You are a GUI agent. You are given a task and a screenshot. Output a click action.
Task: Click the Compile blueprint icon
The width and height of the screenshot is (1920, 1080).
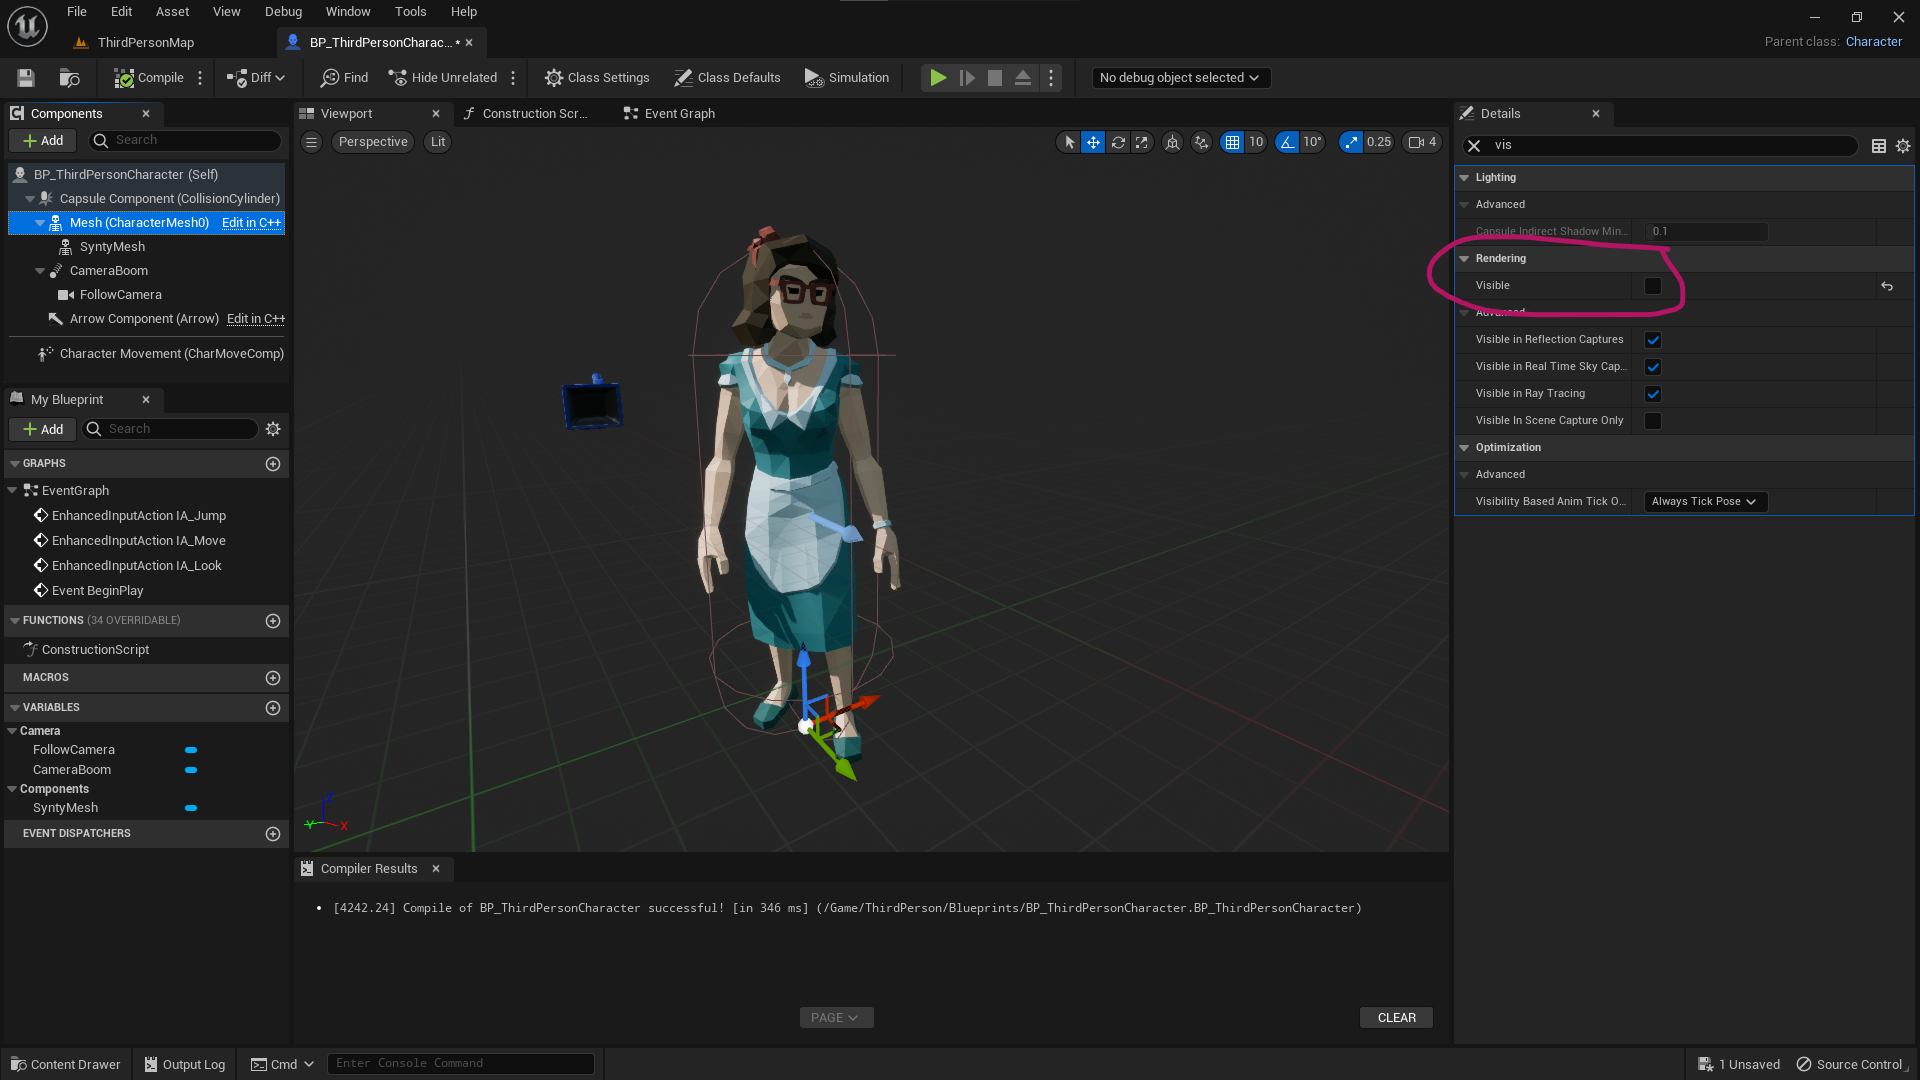[124, 78]
